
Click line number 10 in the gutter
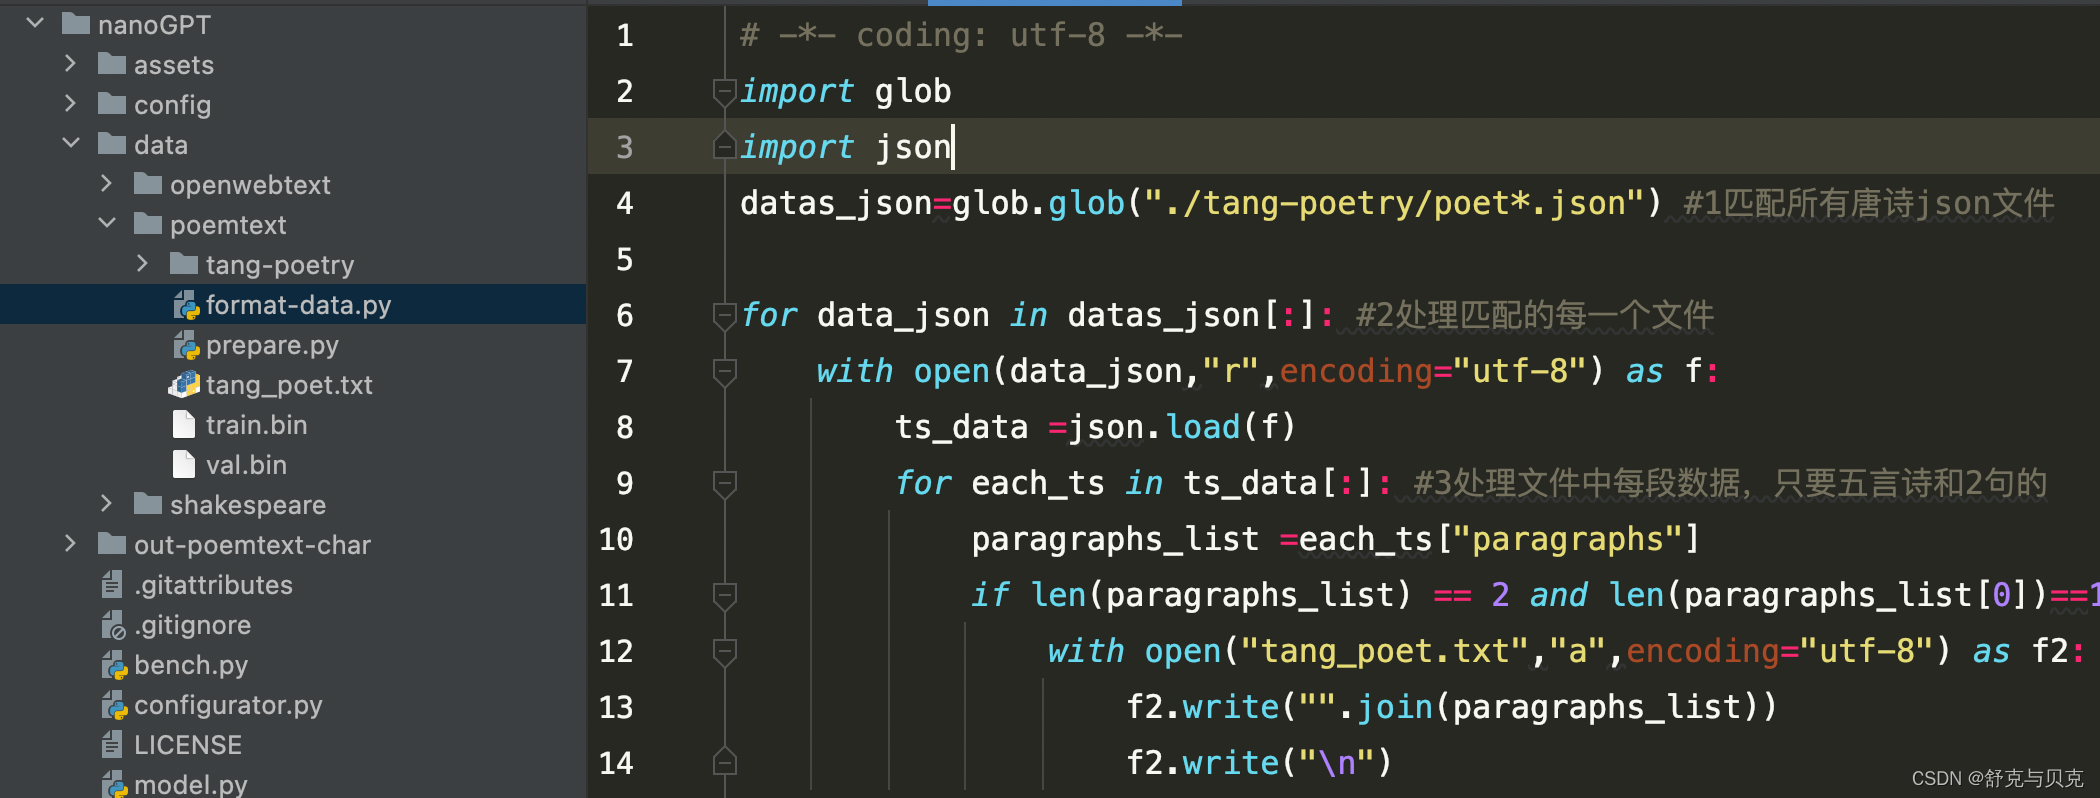pos(616,540)
